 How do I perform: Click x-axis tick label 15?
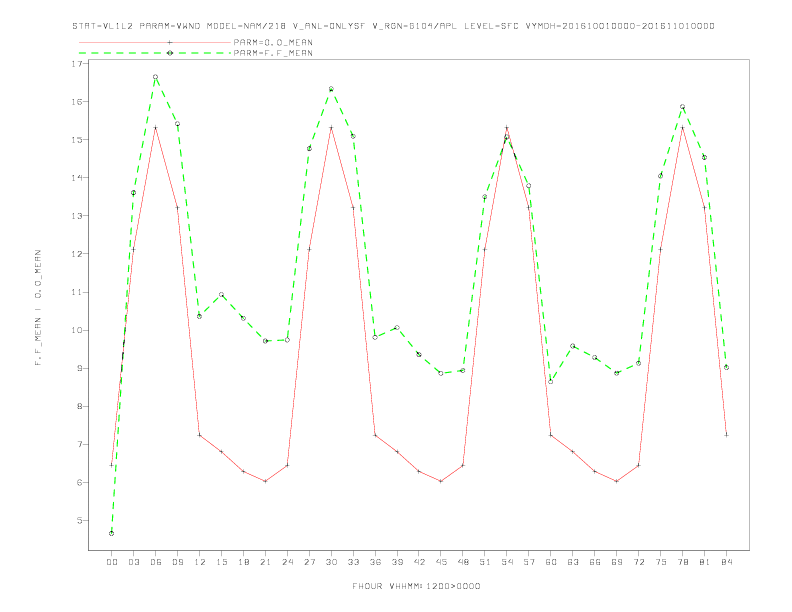221,562
